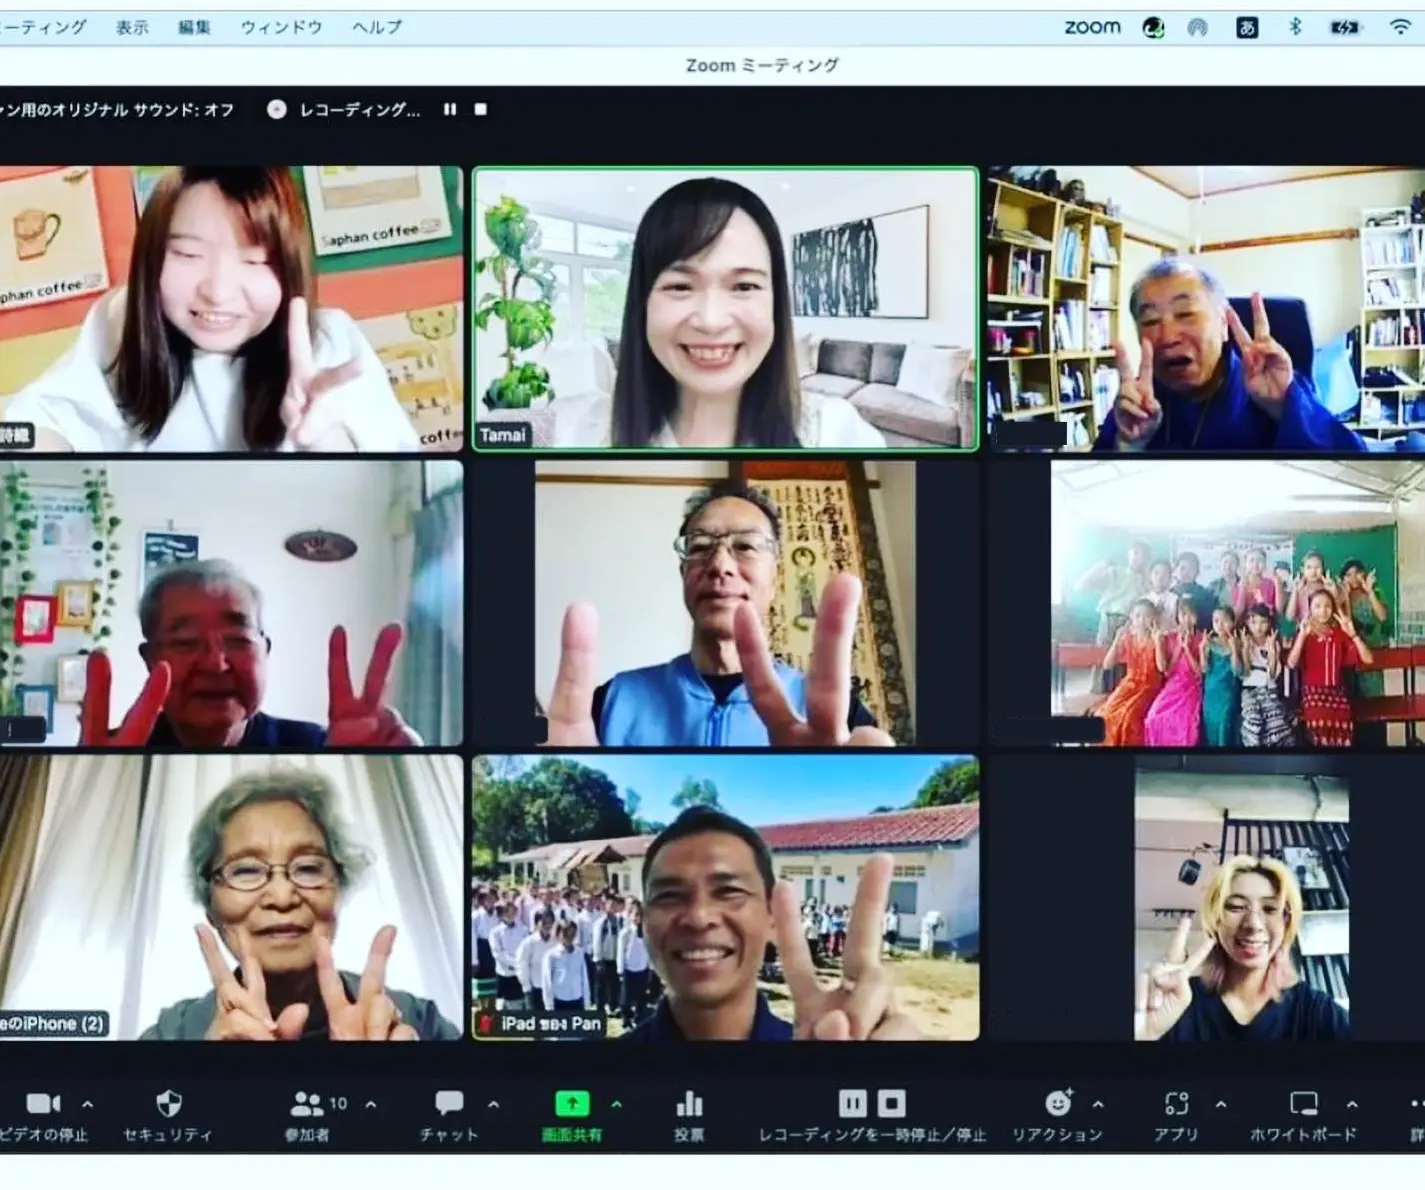The image size is (1425, 1190).
Task: Toggle video off with camera icon
Action: click(x=42, y=1104)
